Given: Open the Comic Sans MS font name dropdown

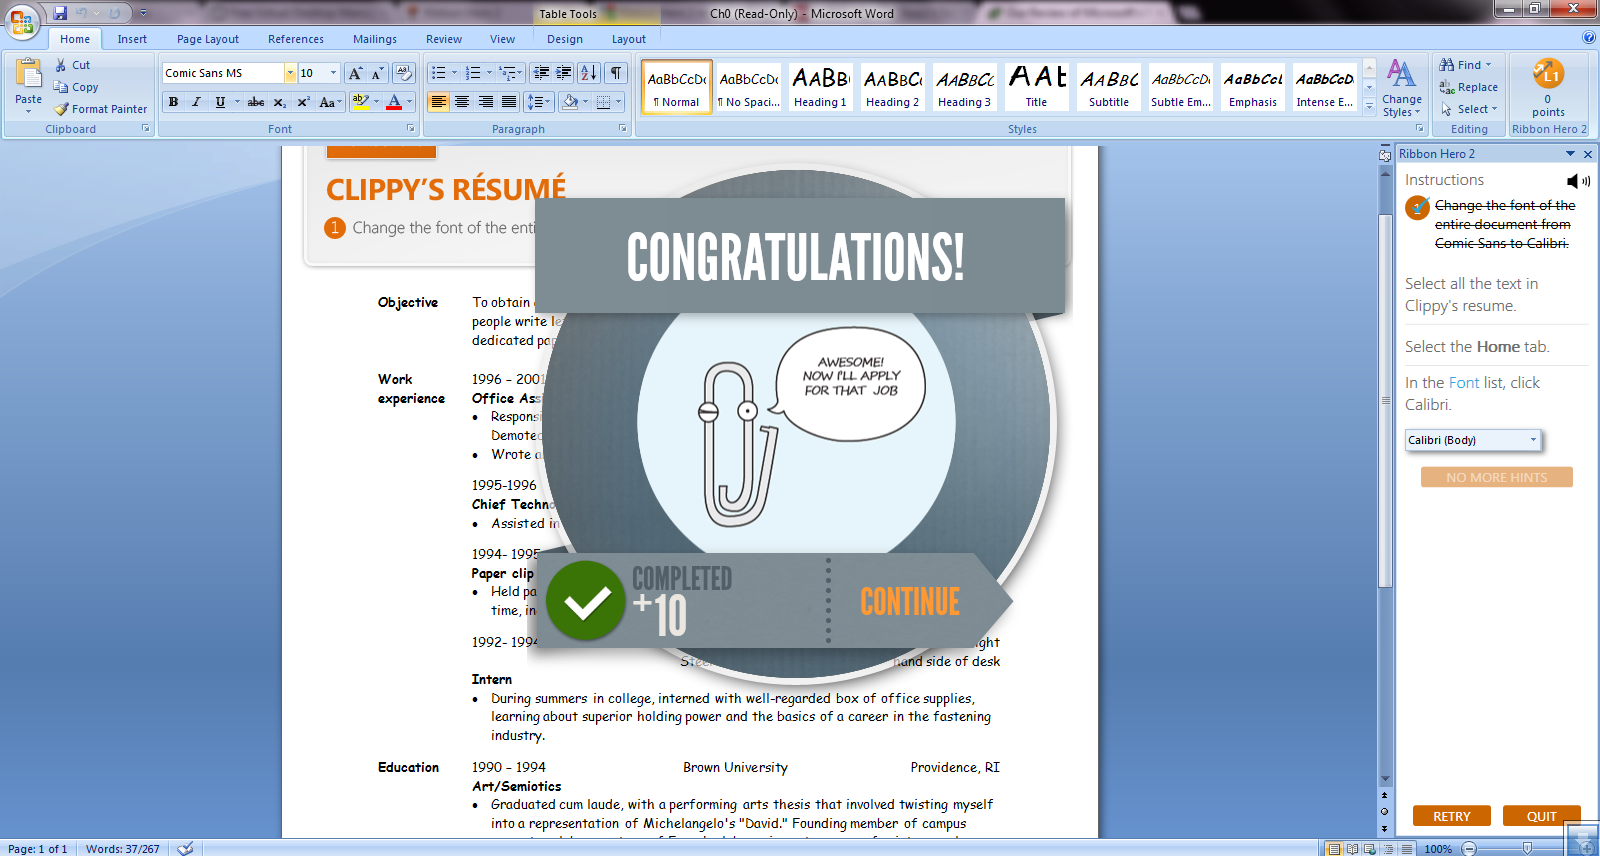Looking at the screenshot, I should point(290,73).
